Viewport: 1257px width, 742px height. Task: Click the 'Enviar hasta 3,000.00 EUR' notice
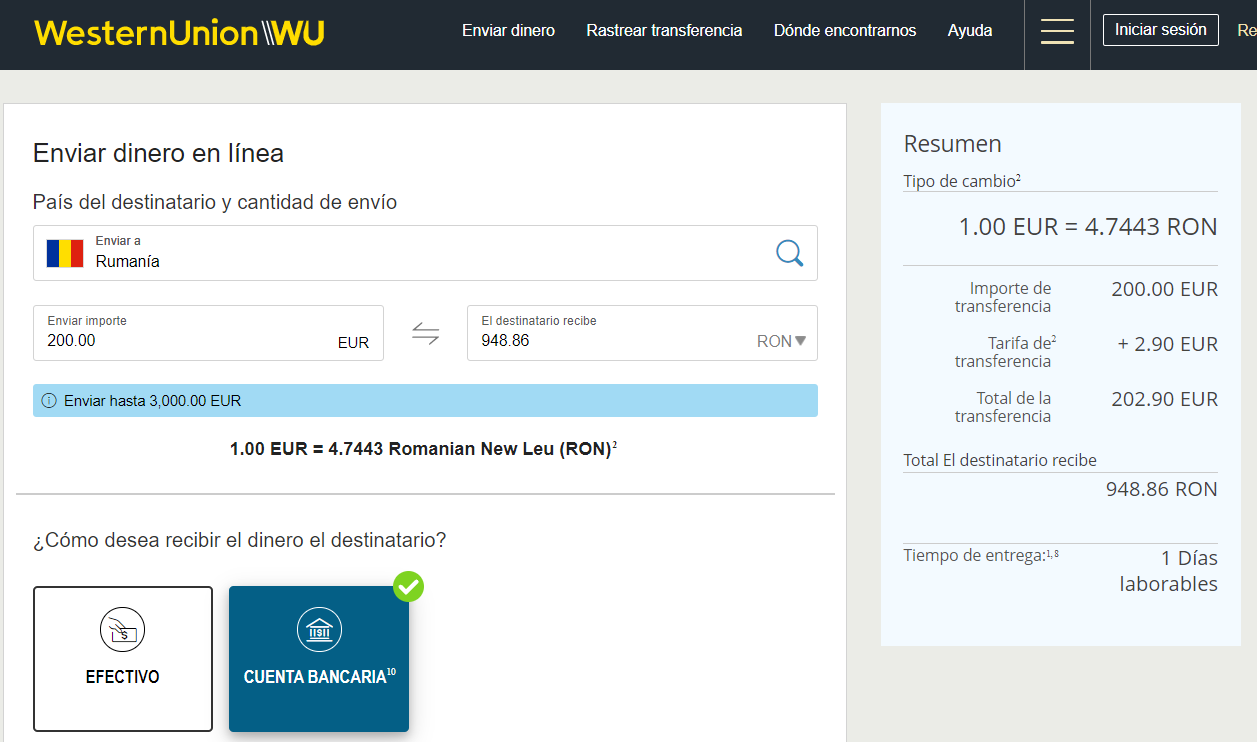[425, 401]
